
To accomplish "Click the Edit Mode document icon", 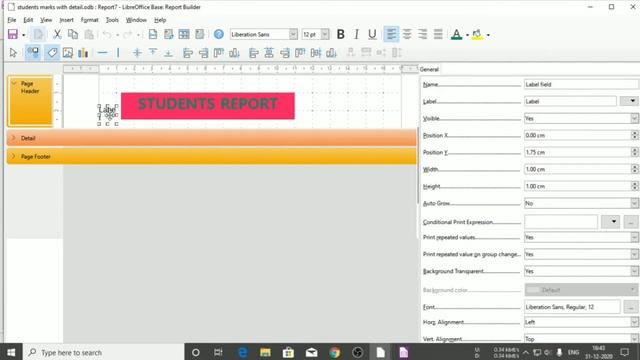I will 38,34.
